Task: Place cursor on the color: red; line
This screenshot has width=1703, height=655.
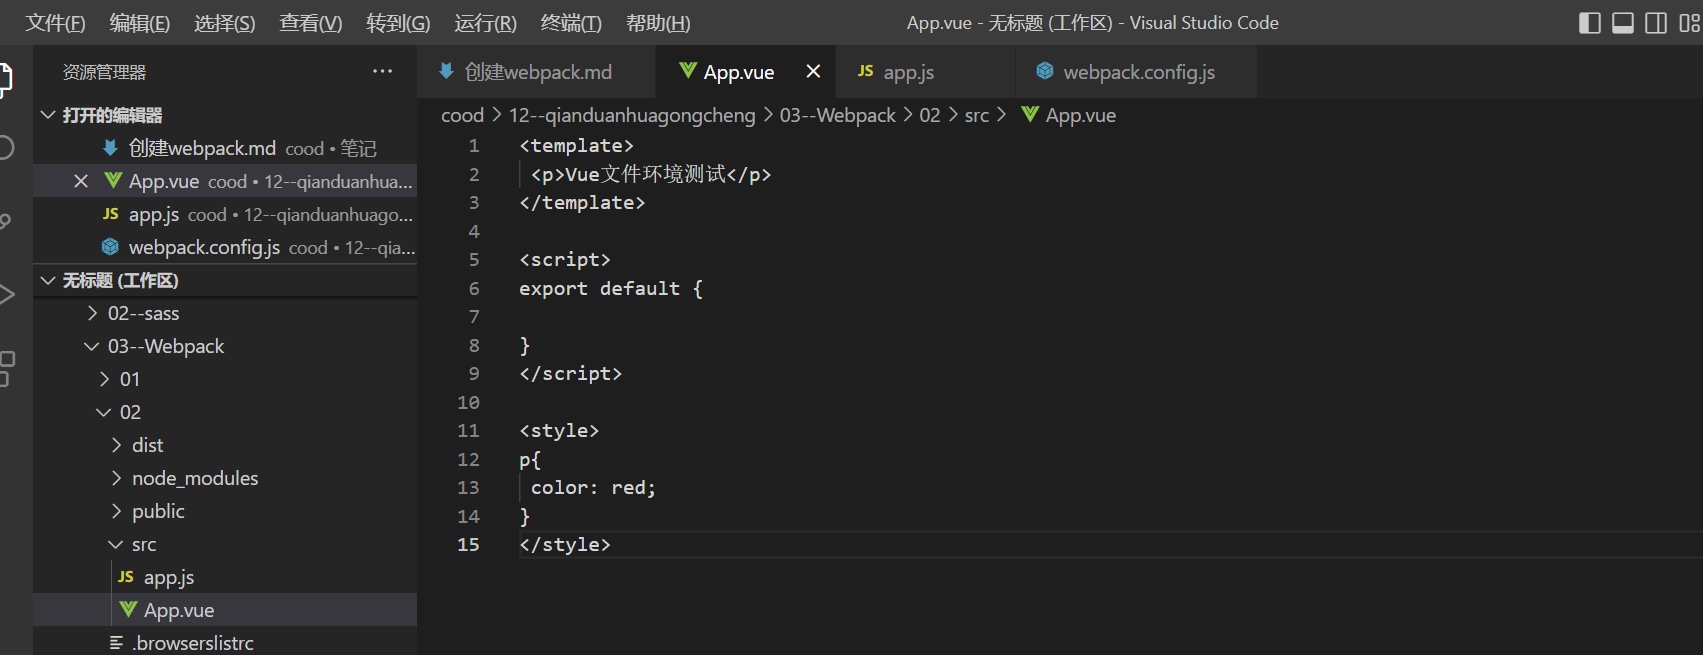Action: click(x=593, y=487)
